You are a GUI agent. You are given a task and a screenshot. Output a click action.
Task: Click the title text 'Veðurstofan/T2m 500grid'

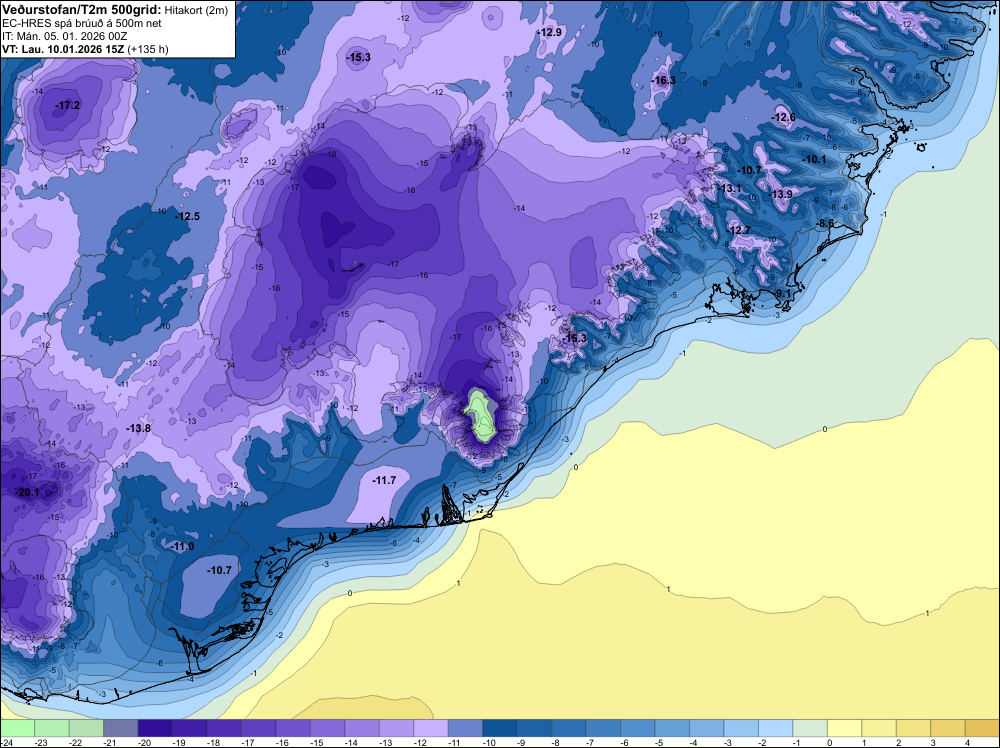coord(81,10)
